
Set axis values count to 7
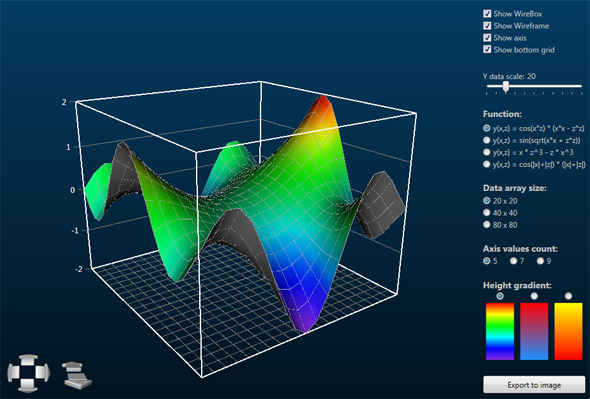pos(513,261)
